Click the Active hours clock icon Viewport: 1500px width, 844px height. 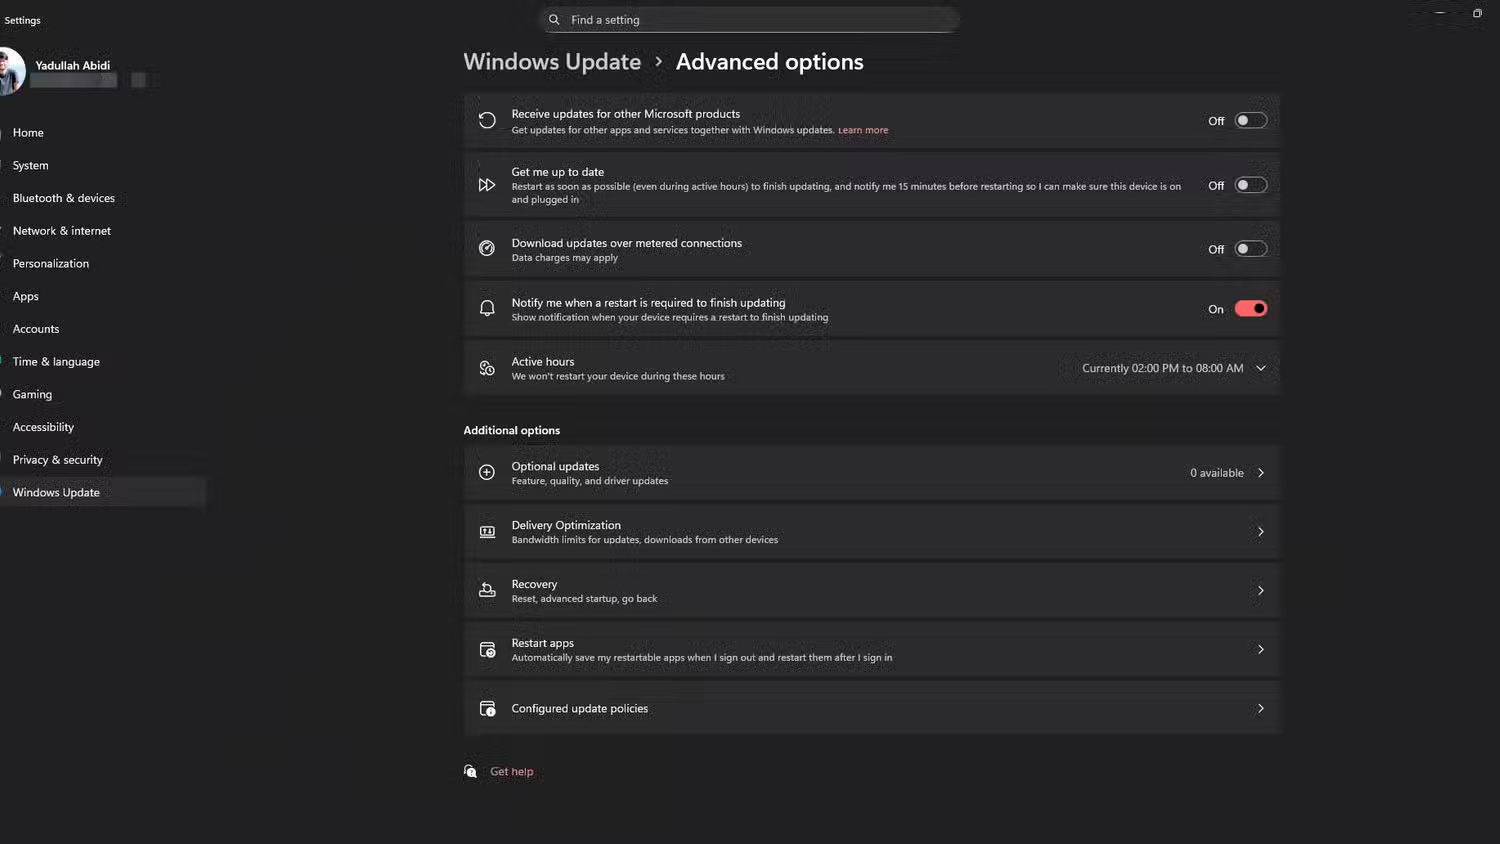click(x=487, y=367)
